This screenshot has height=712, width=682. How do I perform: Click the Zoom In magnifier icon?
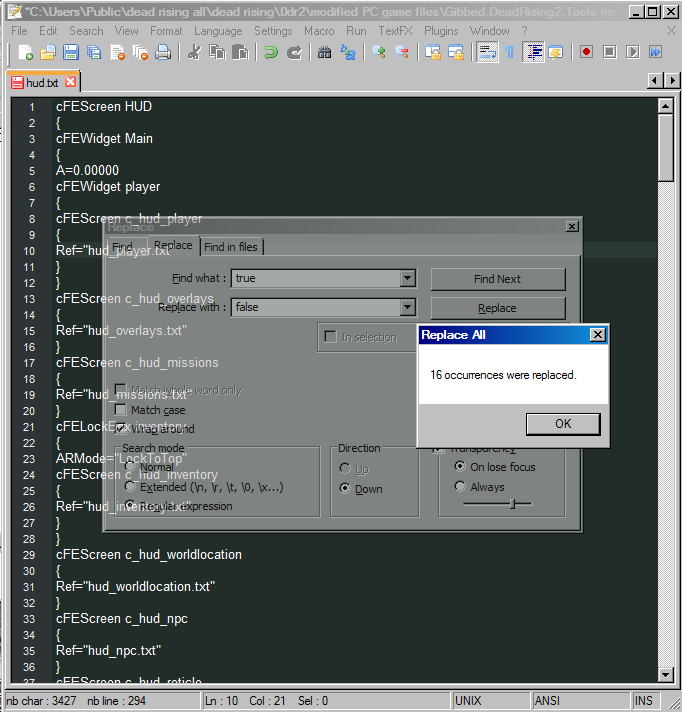pos(379,52)
